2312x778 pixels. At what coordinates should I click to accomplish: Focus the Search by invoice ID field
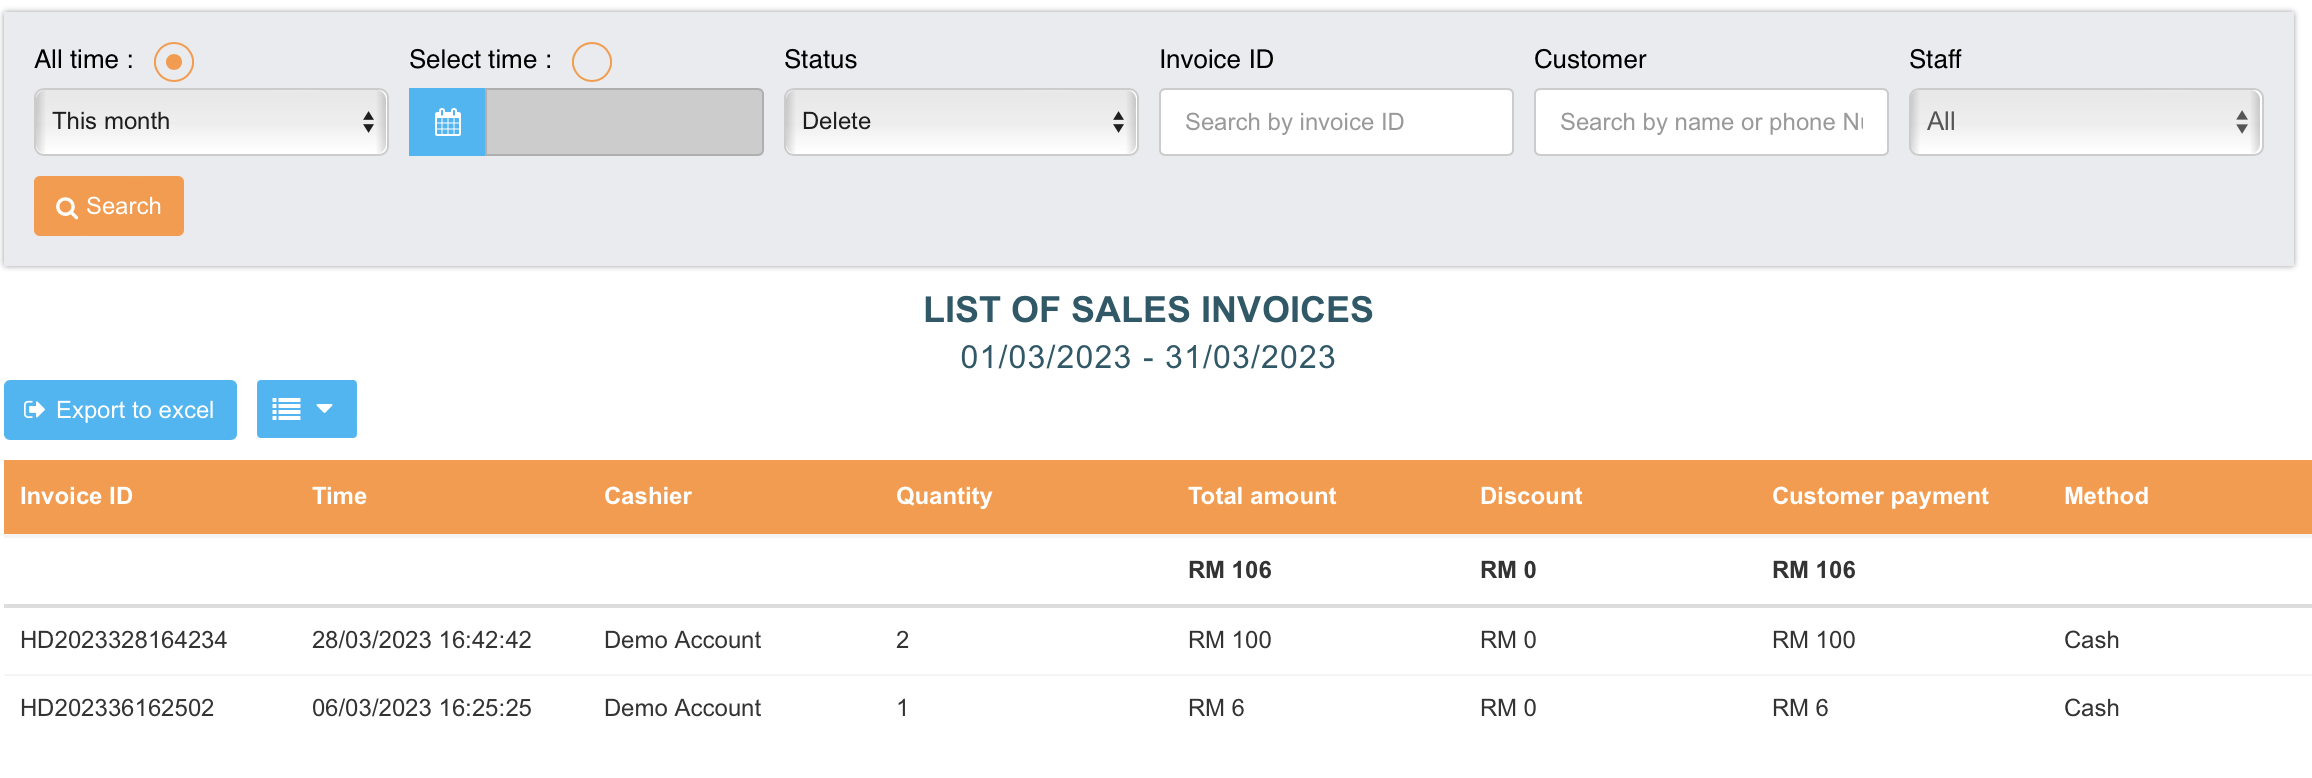1335,122
